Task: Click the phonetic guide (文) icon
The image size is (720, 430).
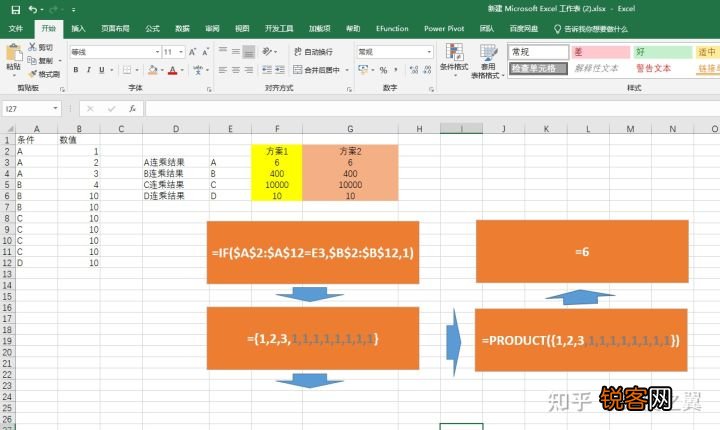Action: point(198,70)
